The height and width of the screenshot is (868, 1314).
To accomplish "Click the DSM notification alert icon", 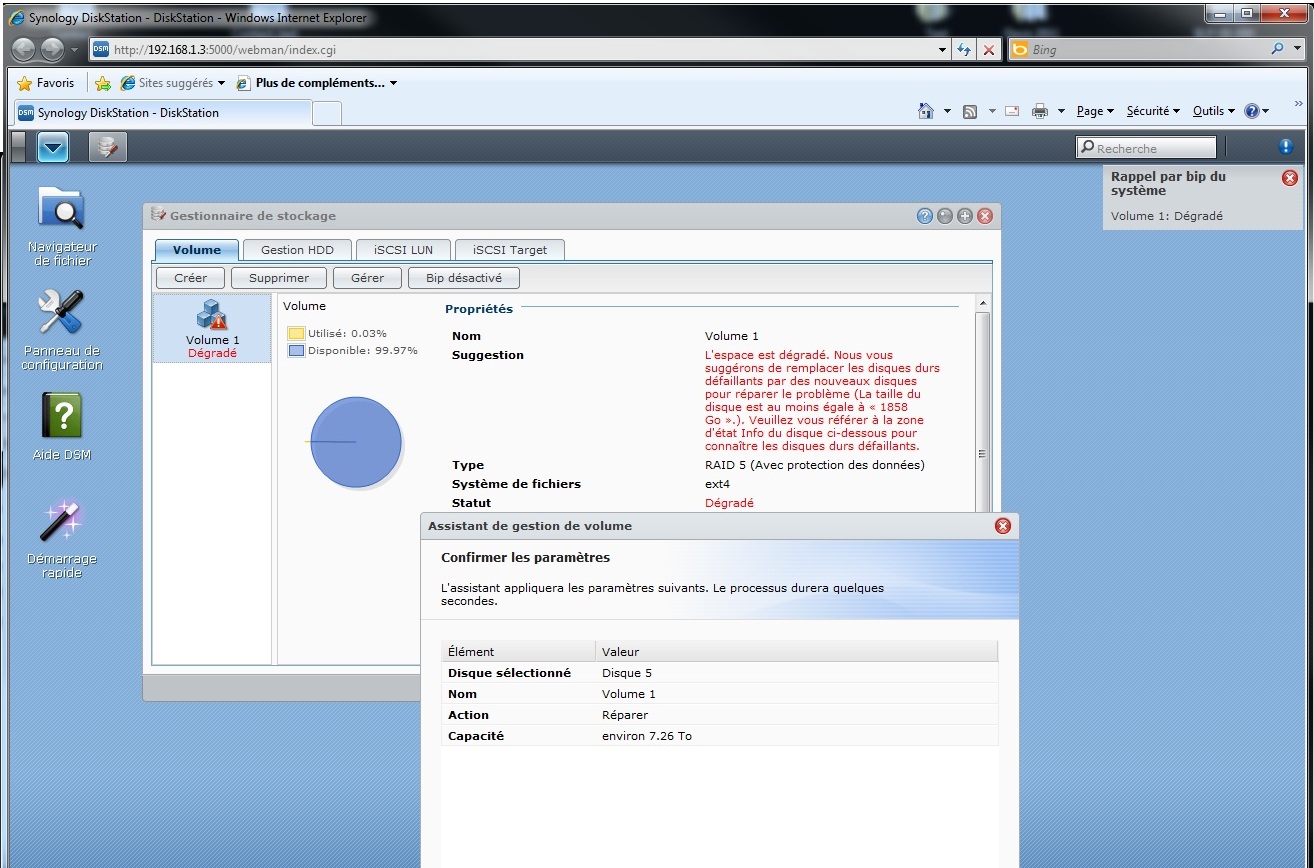I will pyautogui.click(x=1286, y=147).
